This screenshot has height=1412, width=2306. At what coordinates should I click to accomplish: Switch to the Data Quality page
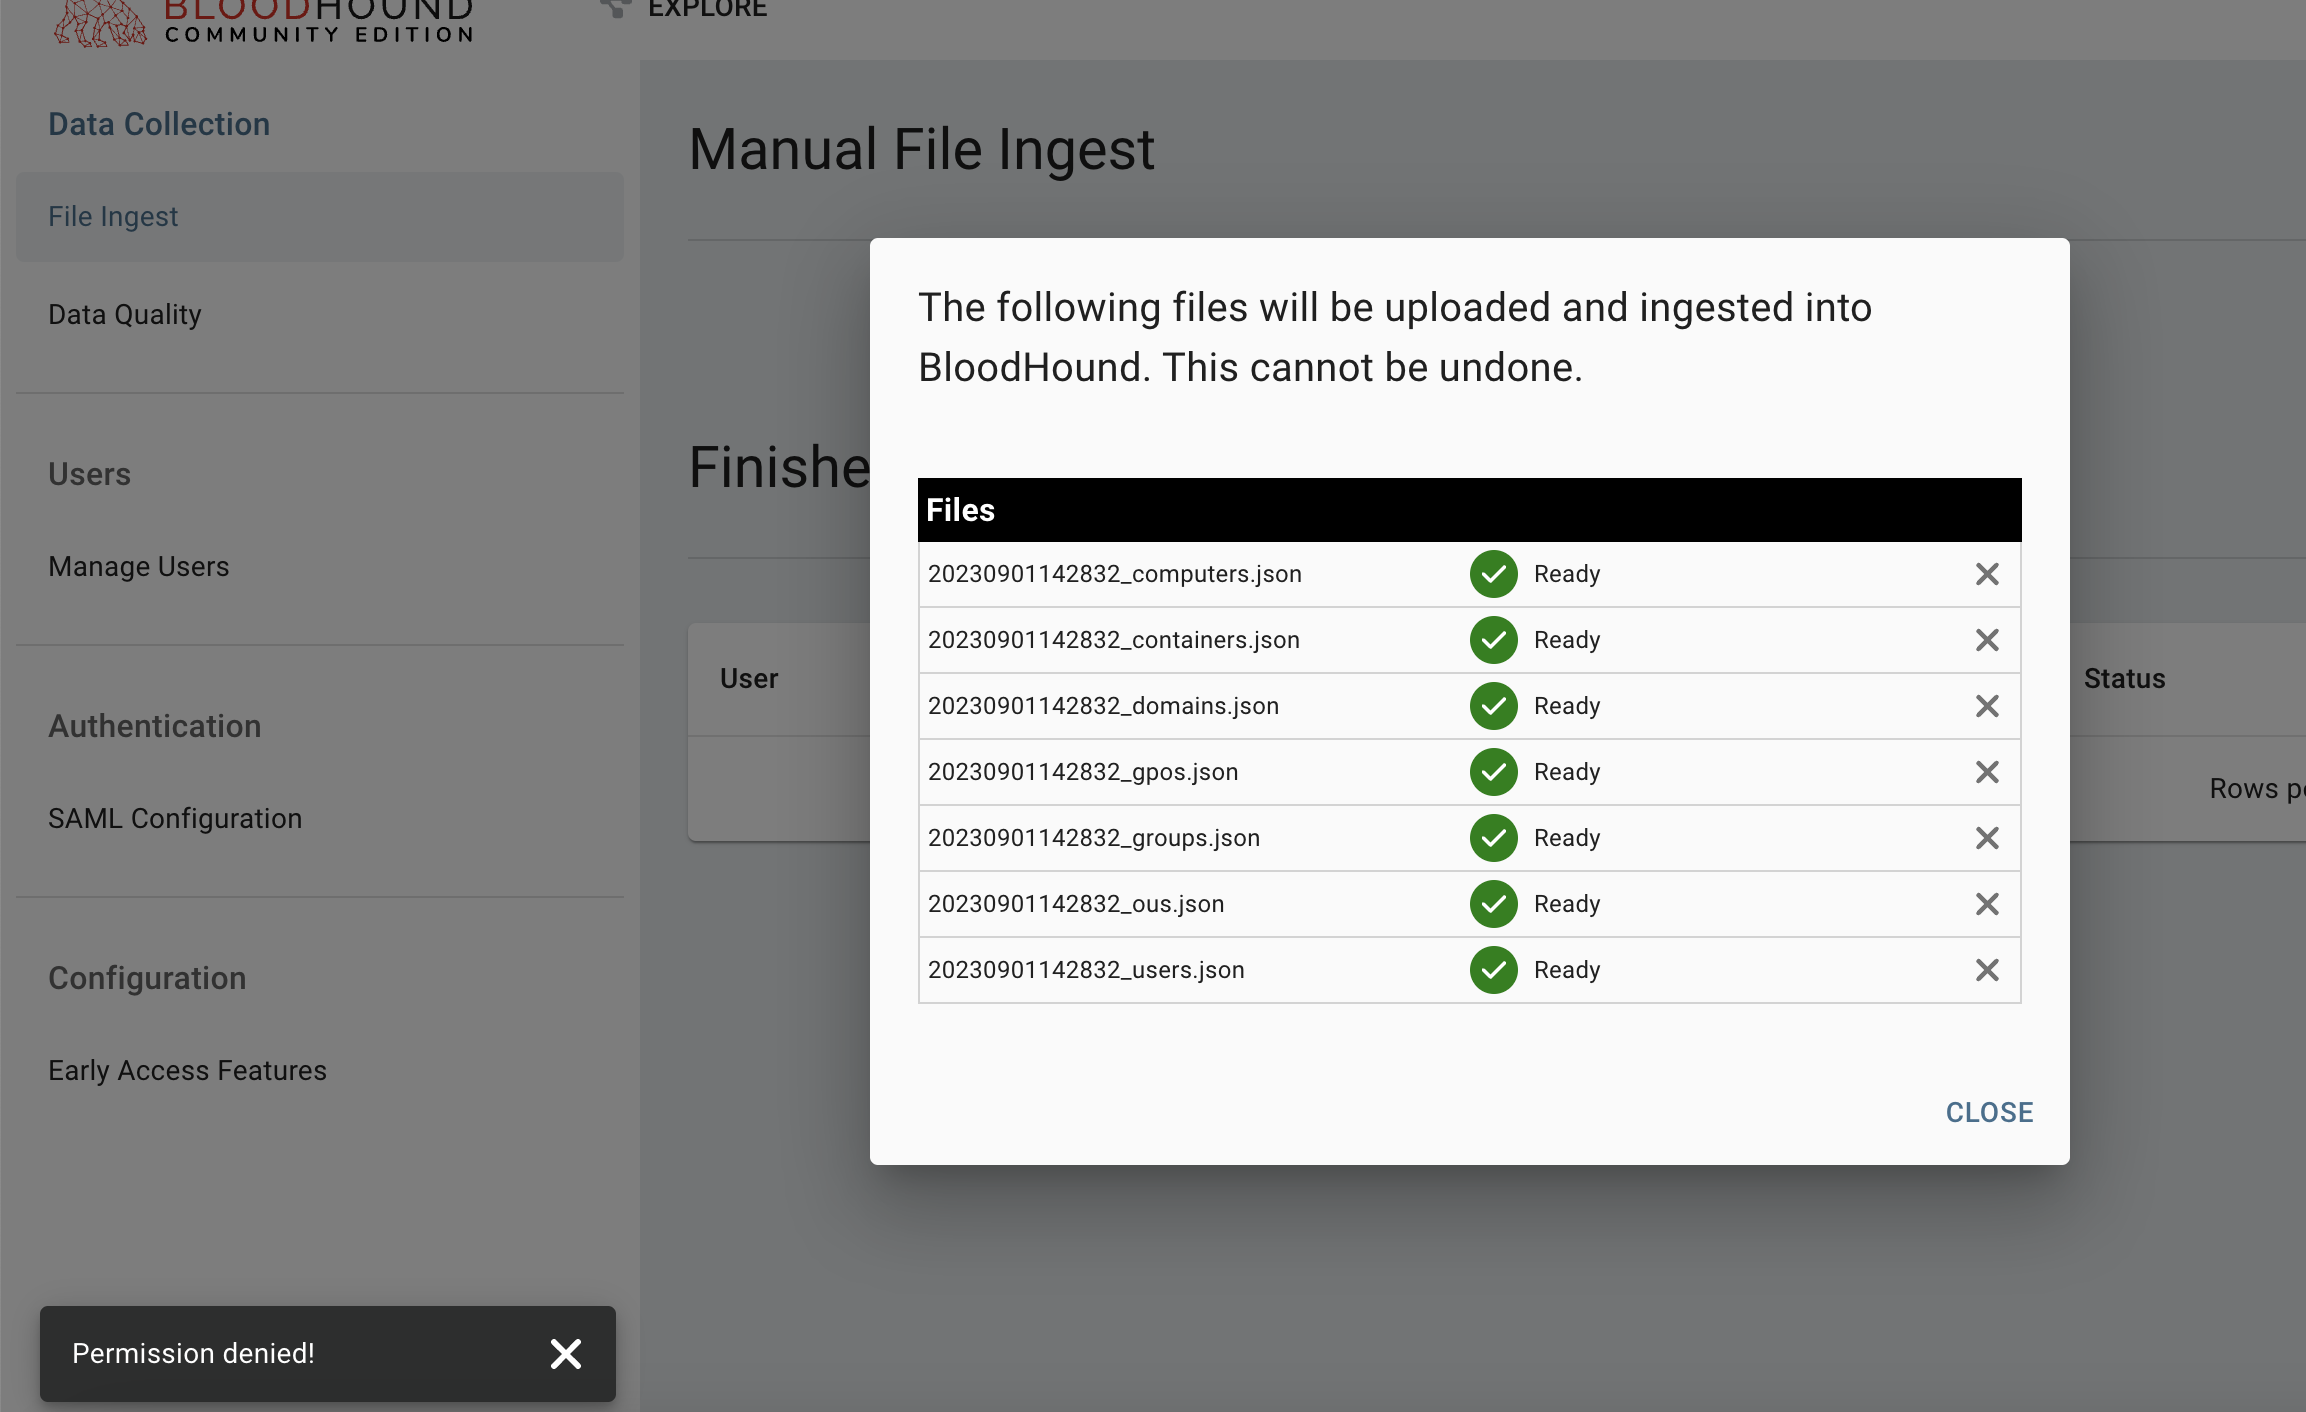125,314
